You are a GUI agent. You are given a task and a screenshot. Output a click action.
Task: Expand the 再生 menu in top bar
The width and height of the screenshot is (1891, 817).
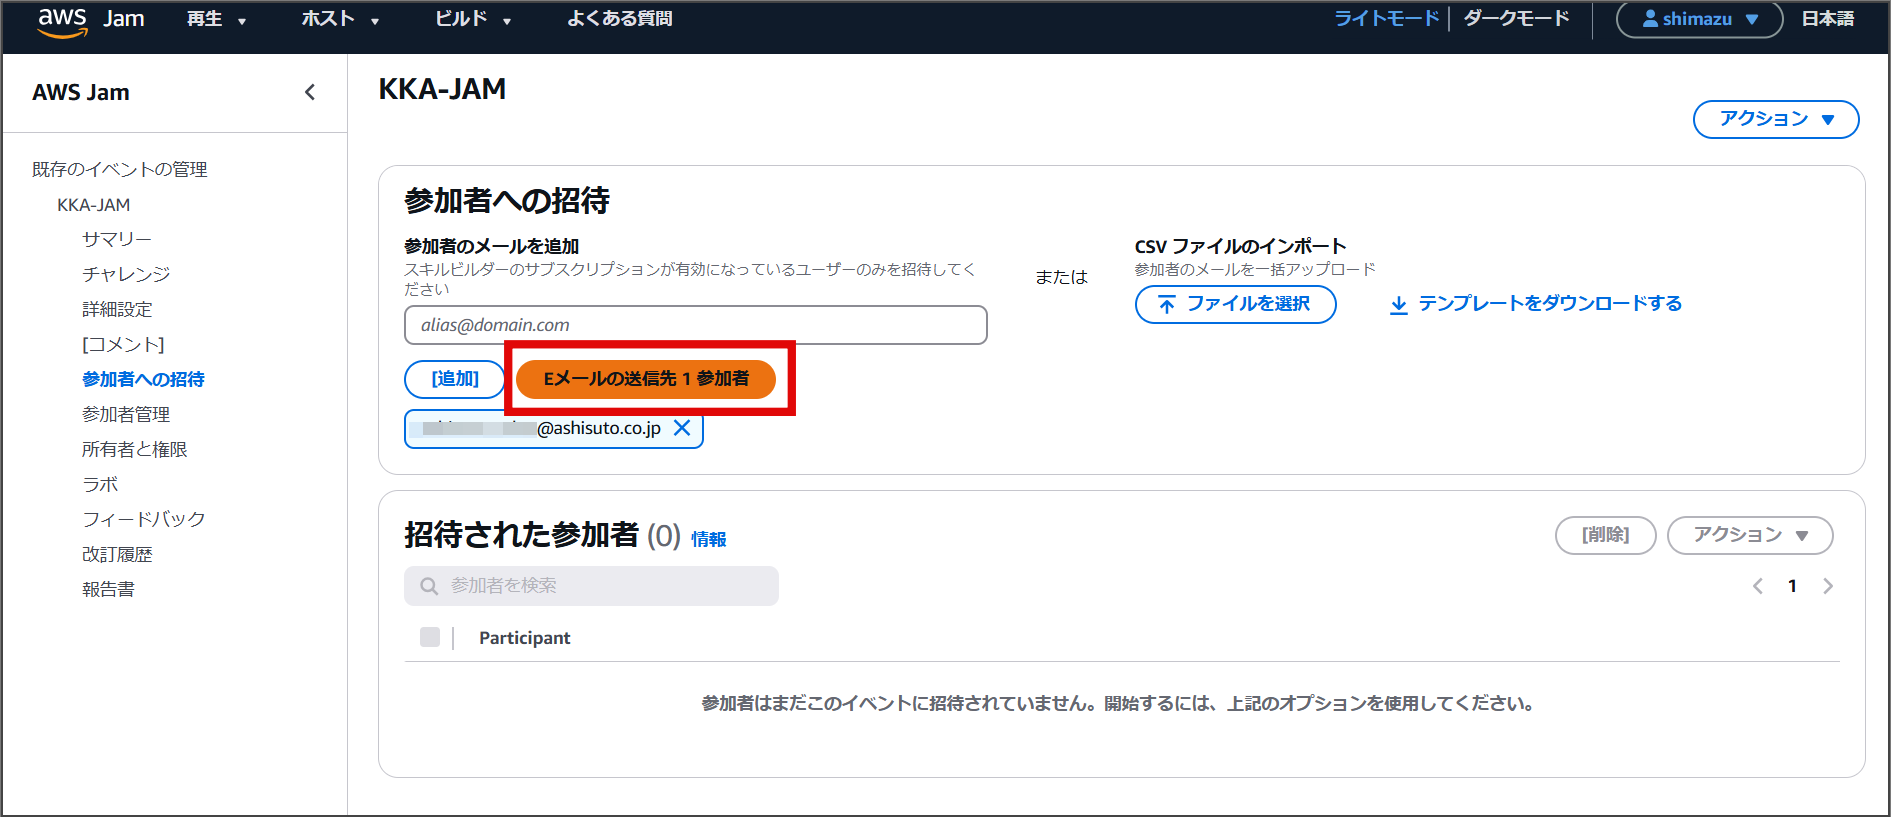(x=216, y=19)
